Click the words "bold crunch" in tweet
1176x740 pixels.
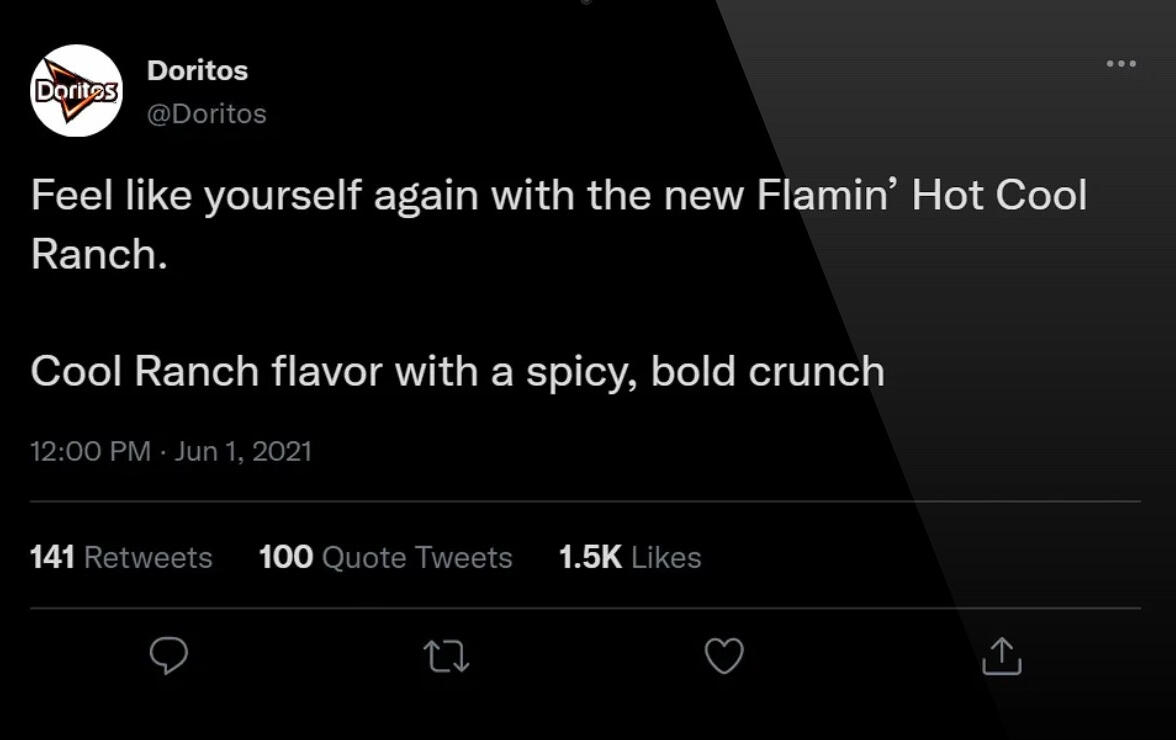point(767,372)
